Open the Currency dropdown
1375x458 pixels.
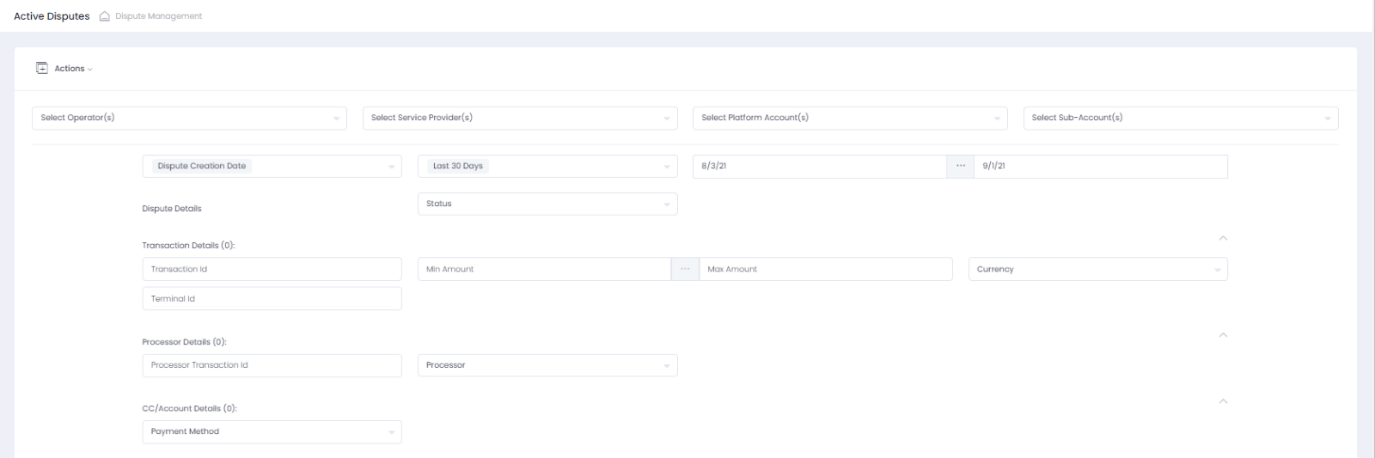(1097, 269)
